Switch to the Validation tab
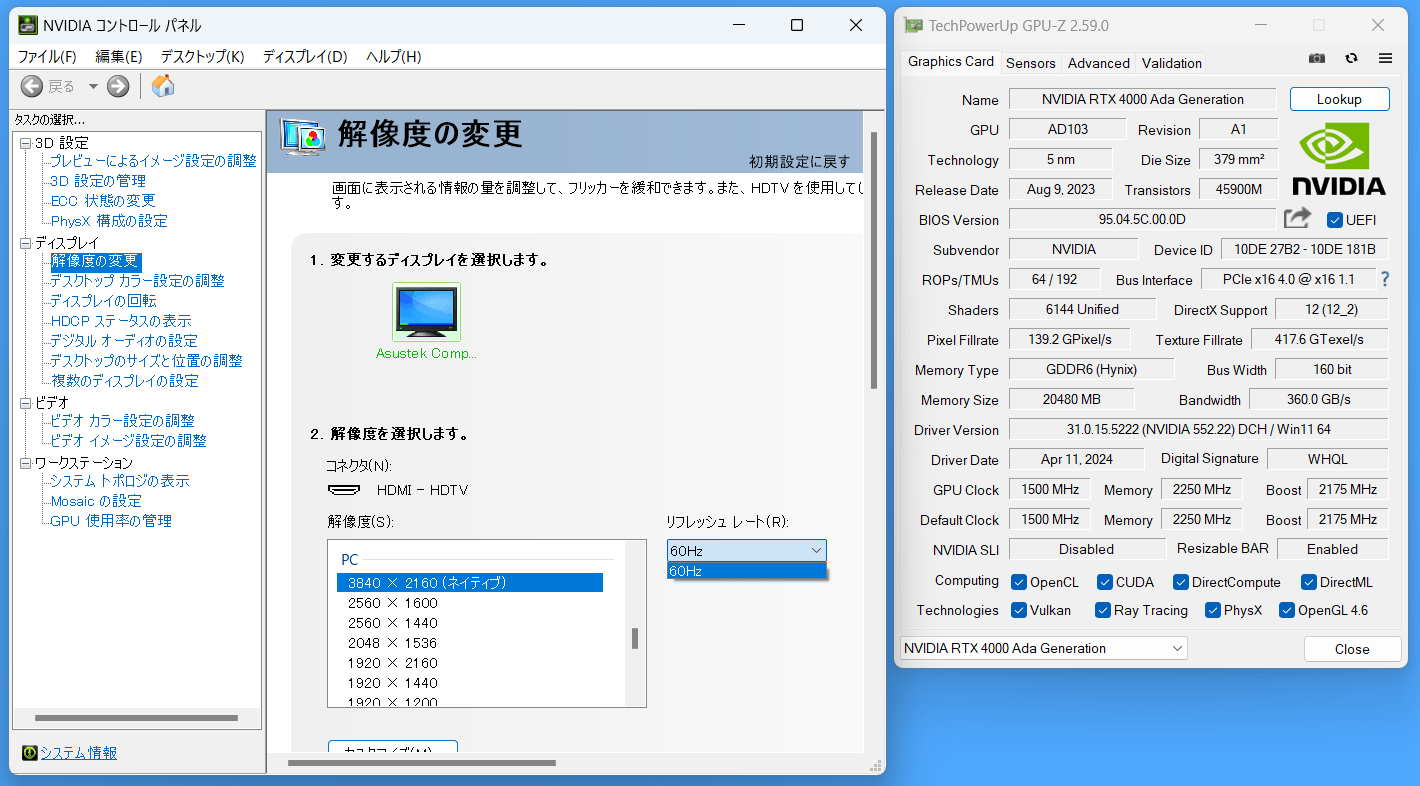 pos(1171,62)
